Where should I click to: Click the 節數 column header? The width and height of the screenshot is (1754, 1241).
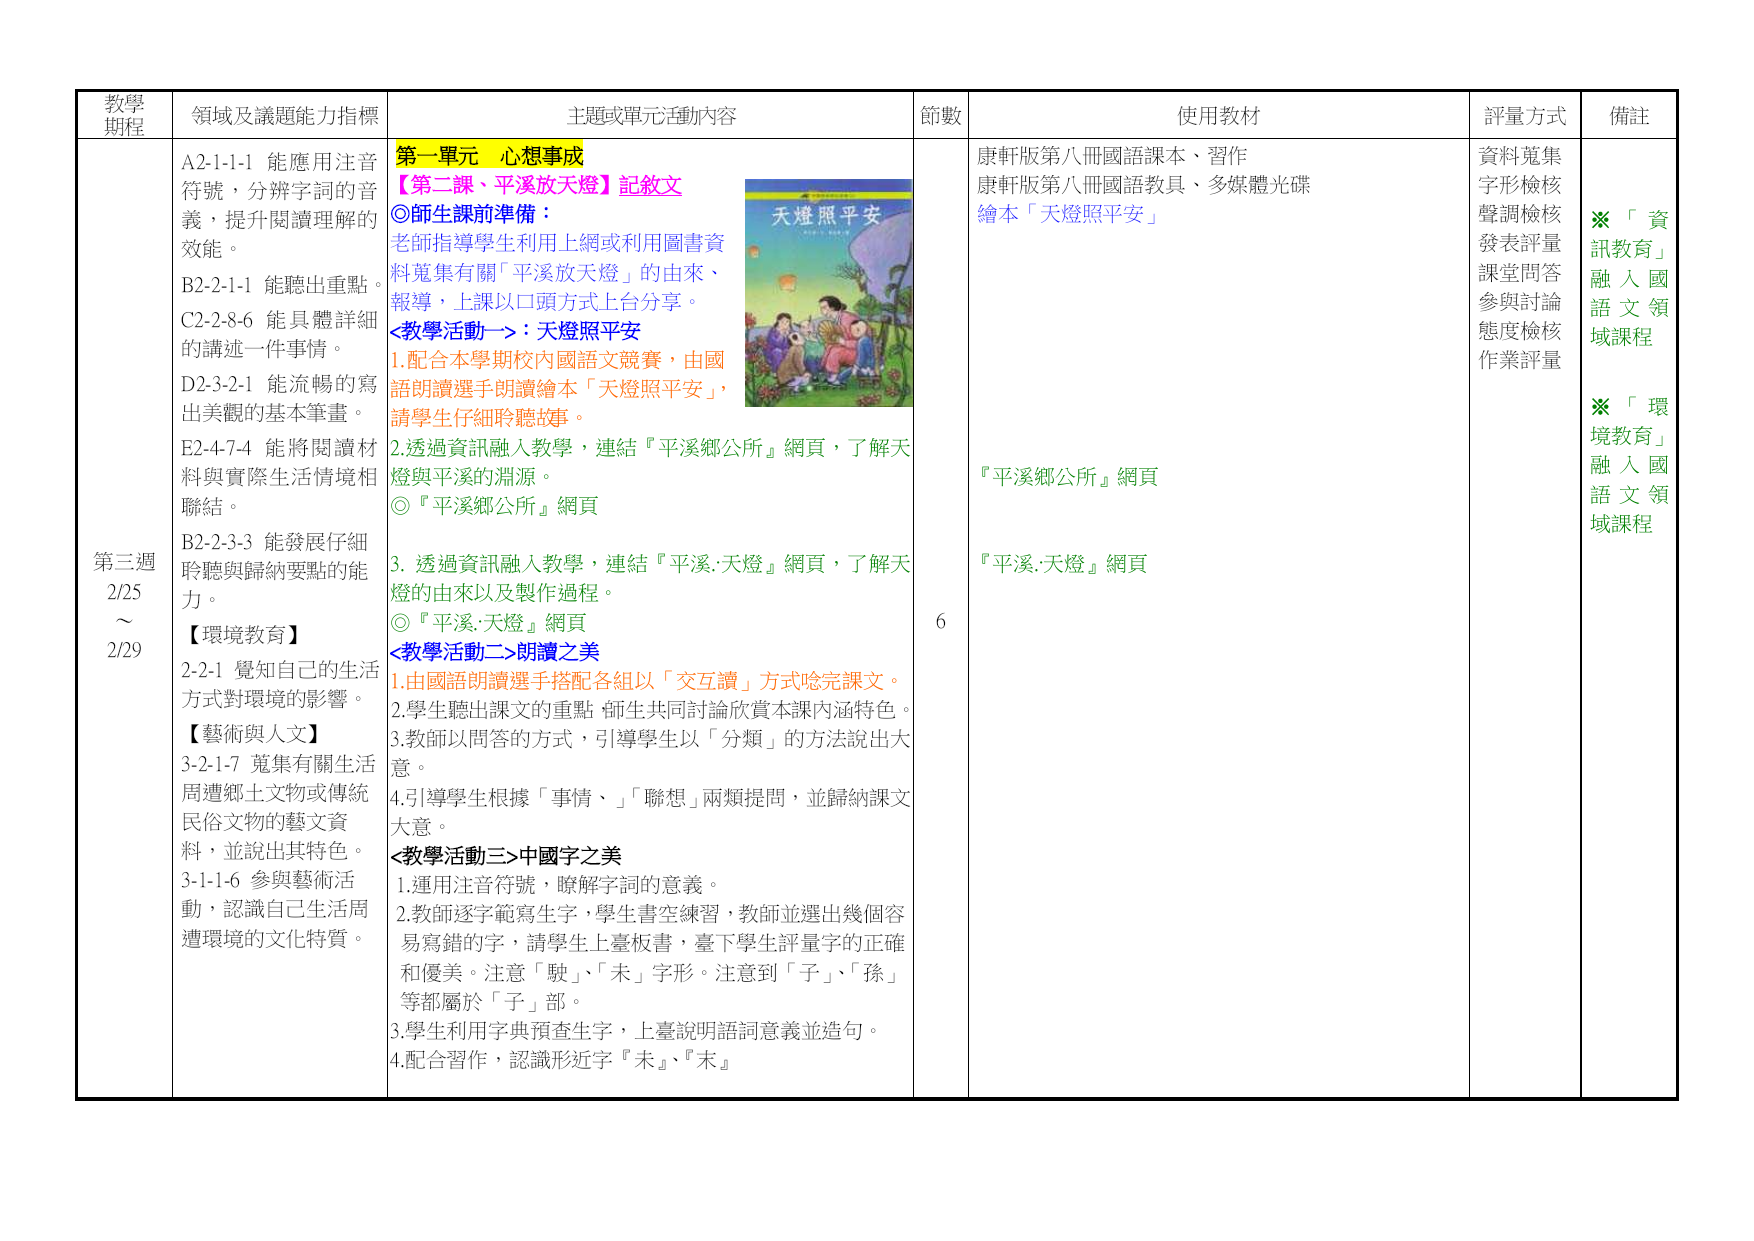pyautogui.click(x=941, y=116)
